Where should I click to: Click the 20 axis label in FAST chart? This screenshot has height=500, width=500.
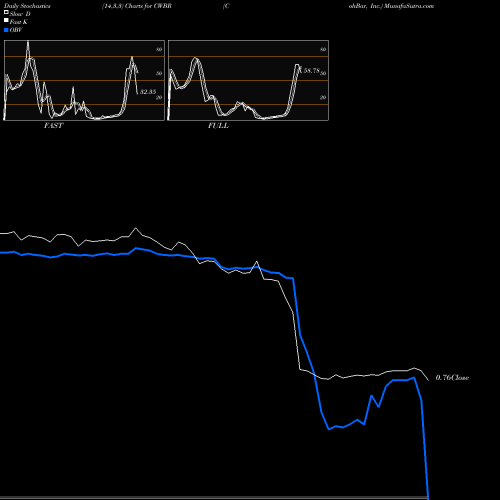tap(159, 97)
